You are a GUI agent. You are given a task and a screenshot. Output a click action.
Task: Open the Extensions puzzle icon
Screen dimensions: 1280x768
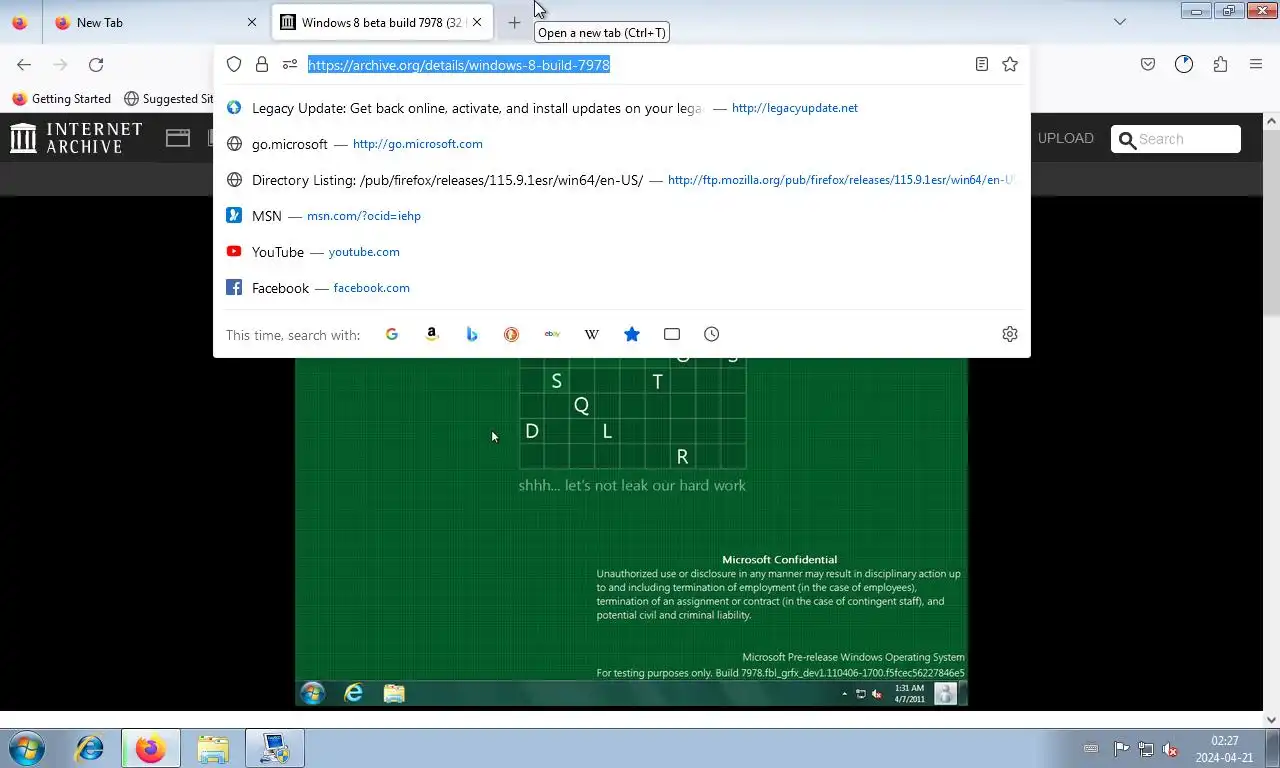(x=1220, y=64)
